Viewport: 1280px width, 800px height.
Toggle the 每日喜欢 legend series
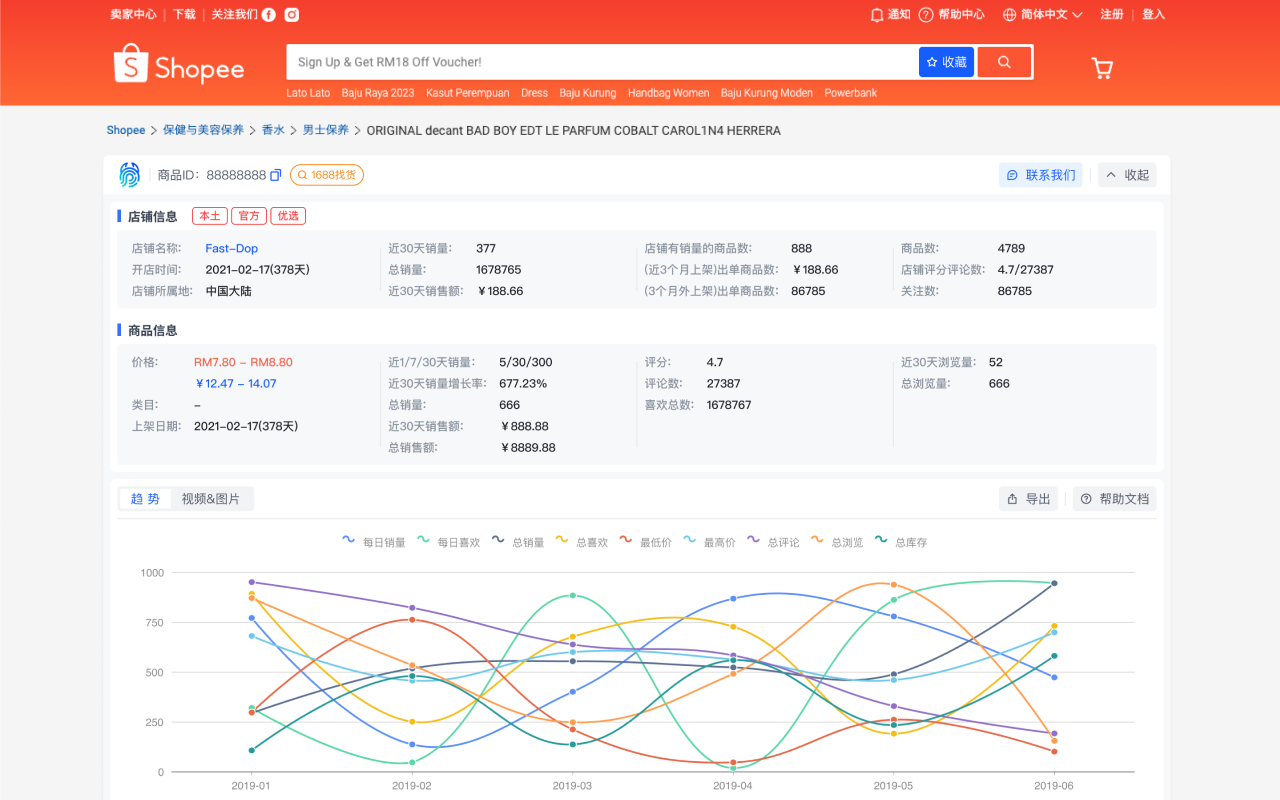tap(448, 542)
